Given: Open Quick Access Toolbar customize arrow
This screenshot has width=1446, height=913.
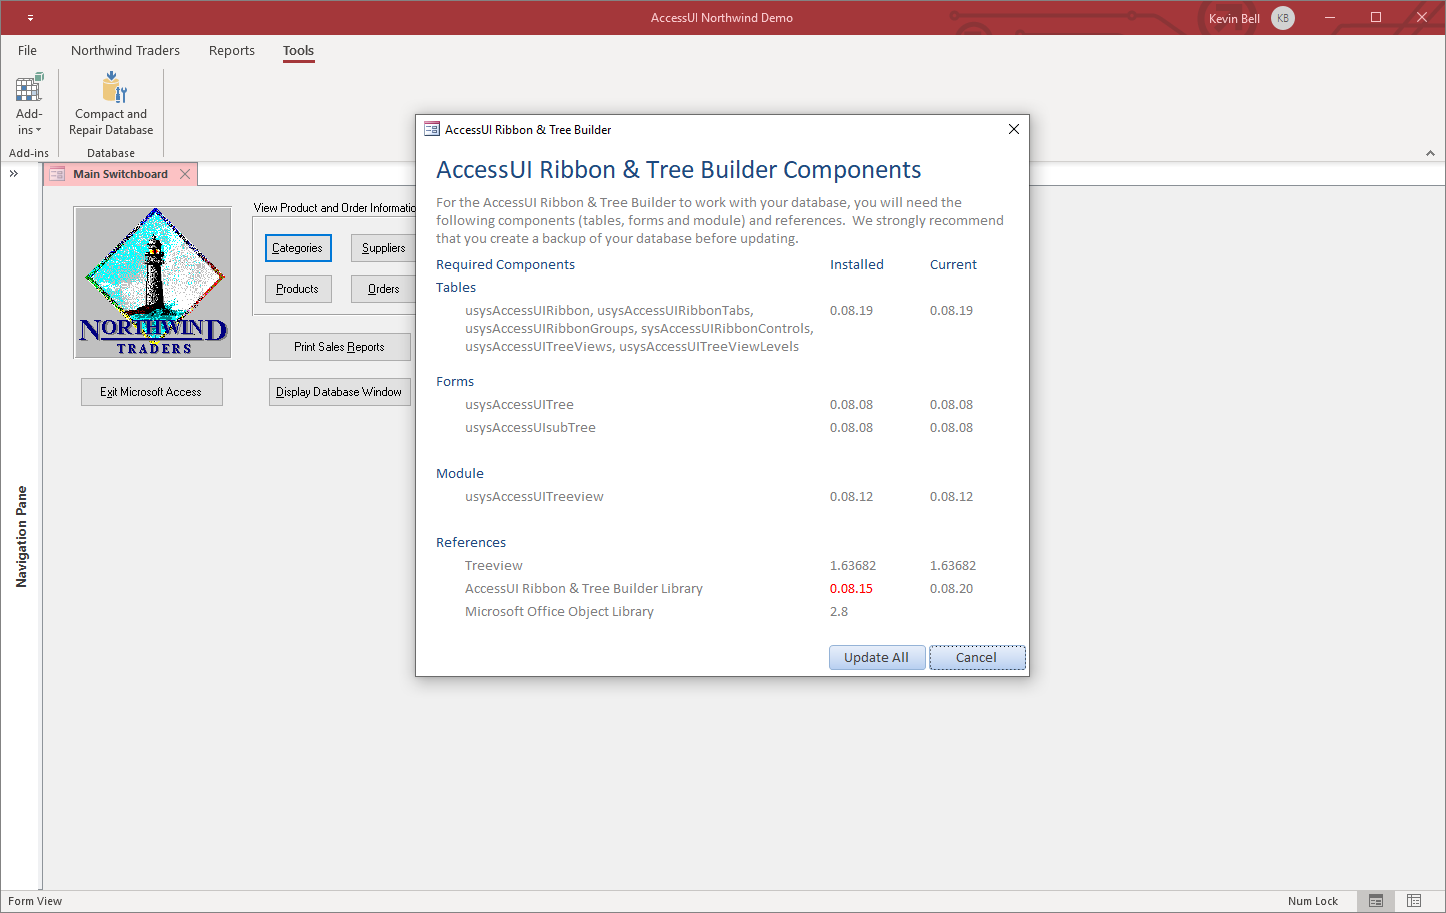Looking at the screenshot, I should pos(30,18).
